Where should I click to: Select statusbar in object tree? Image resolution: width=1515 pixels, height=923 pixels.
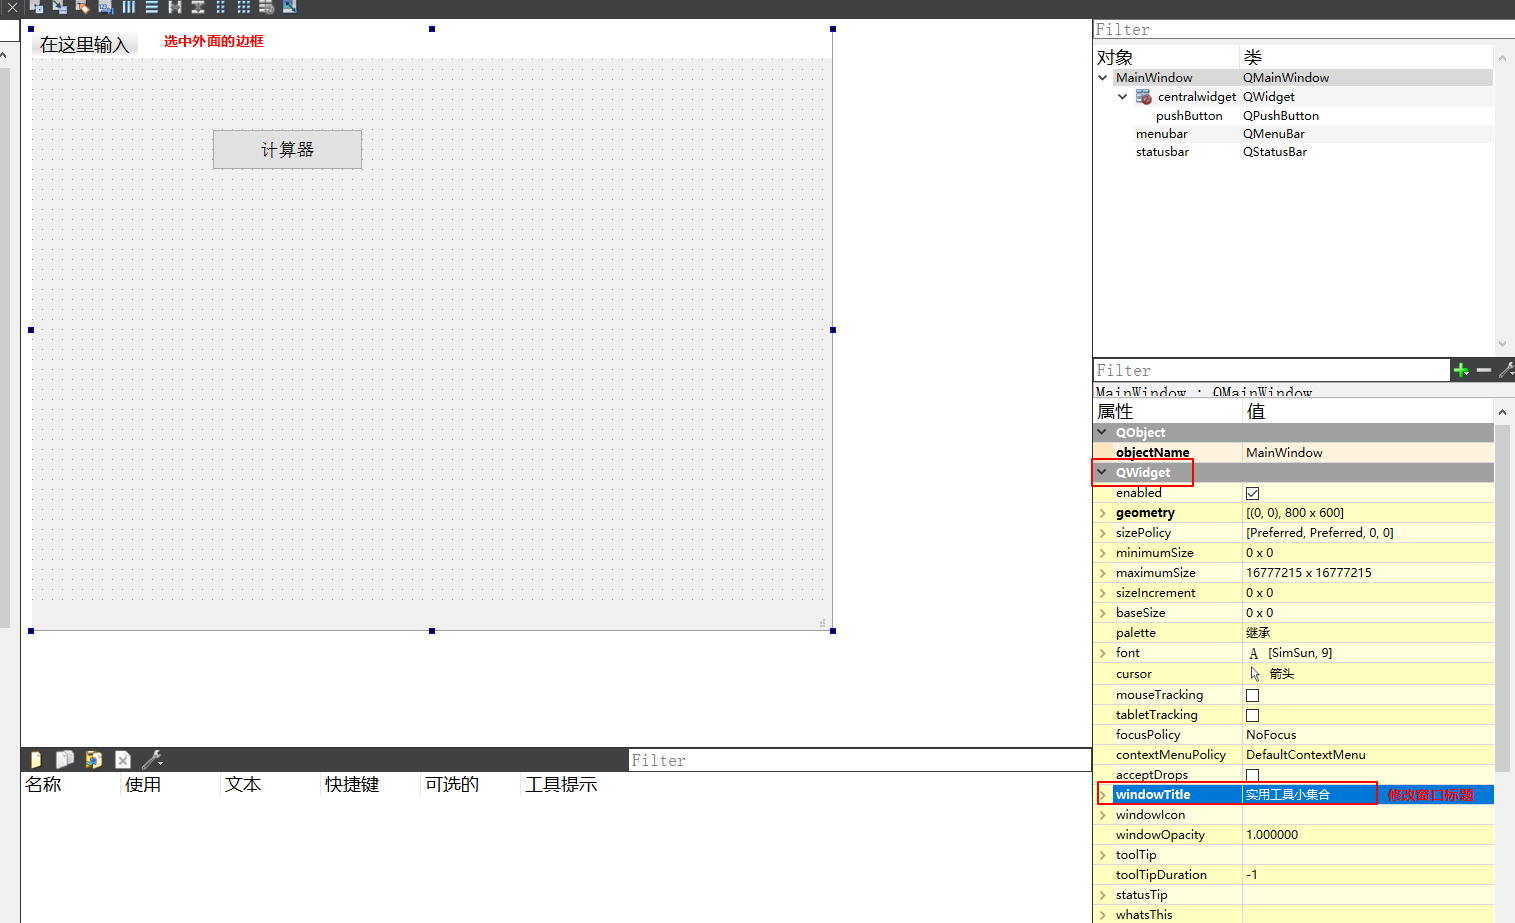[x=1162, y=152]
